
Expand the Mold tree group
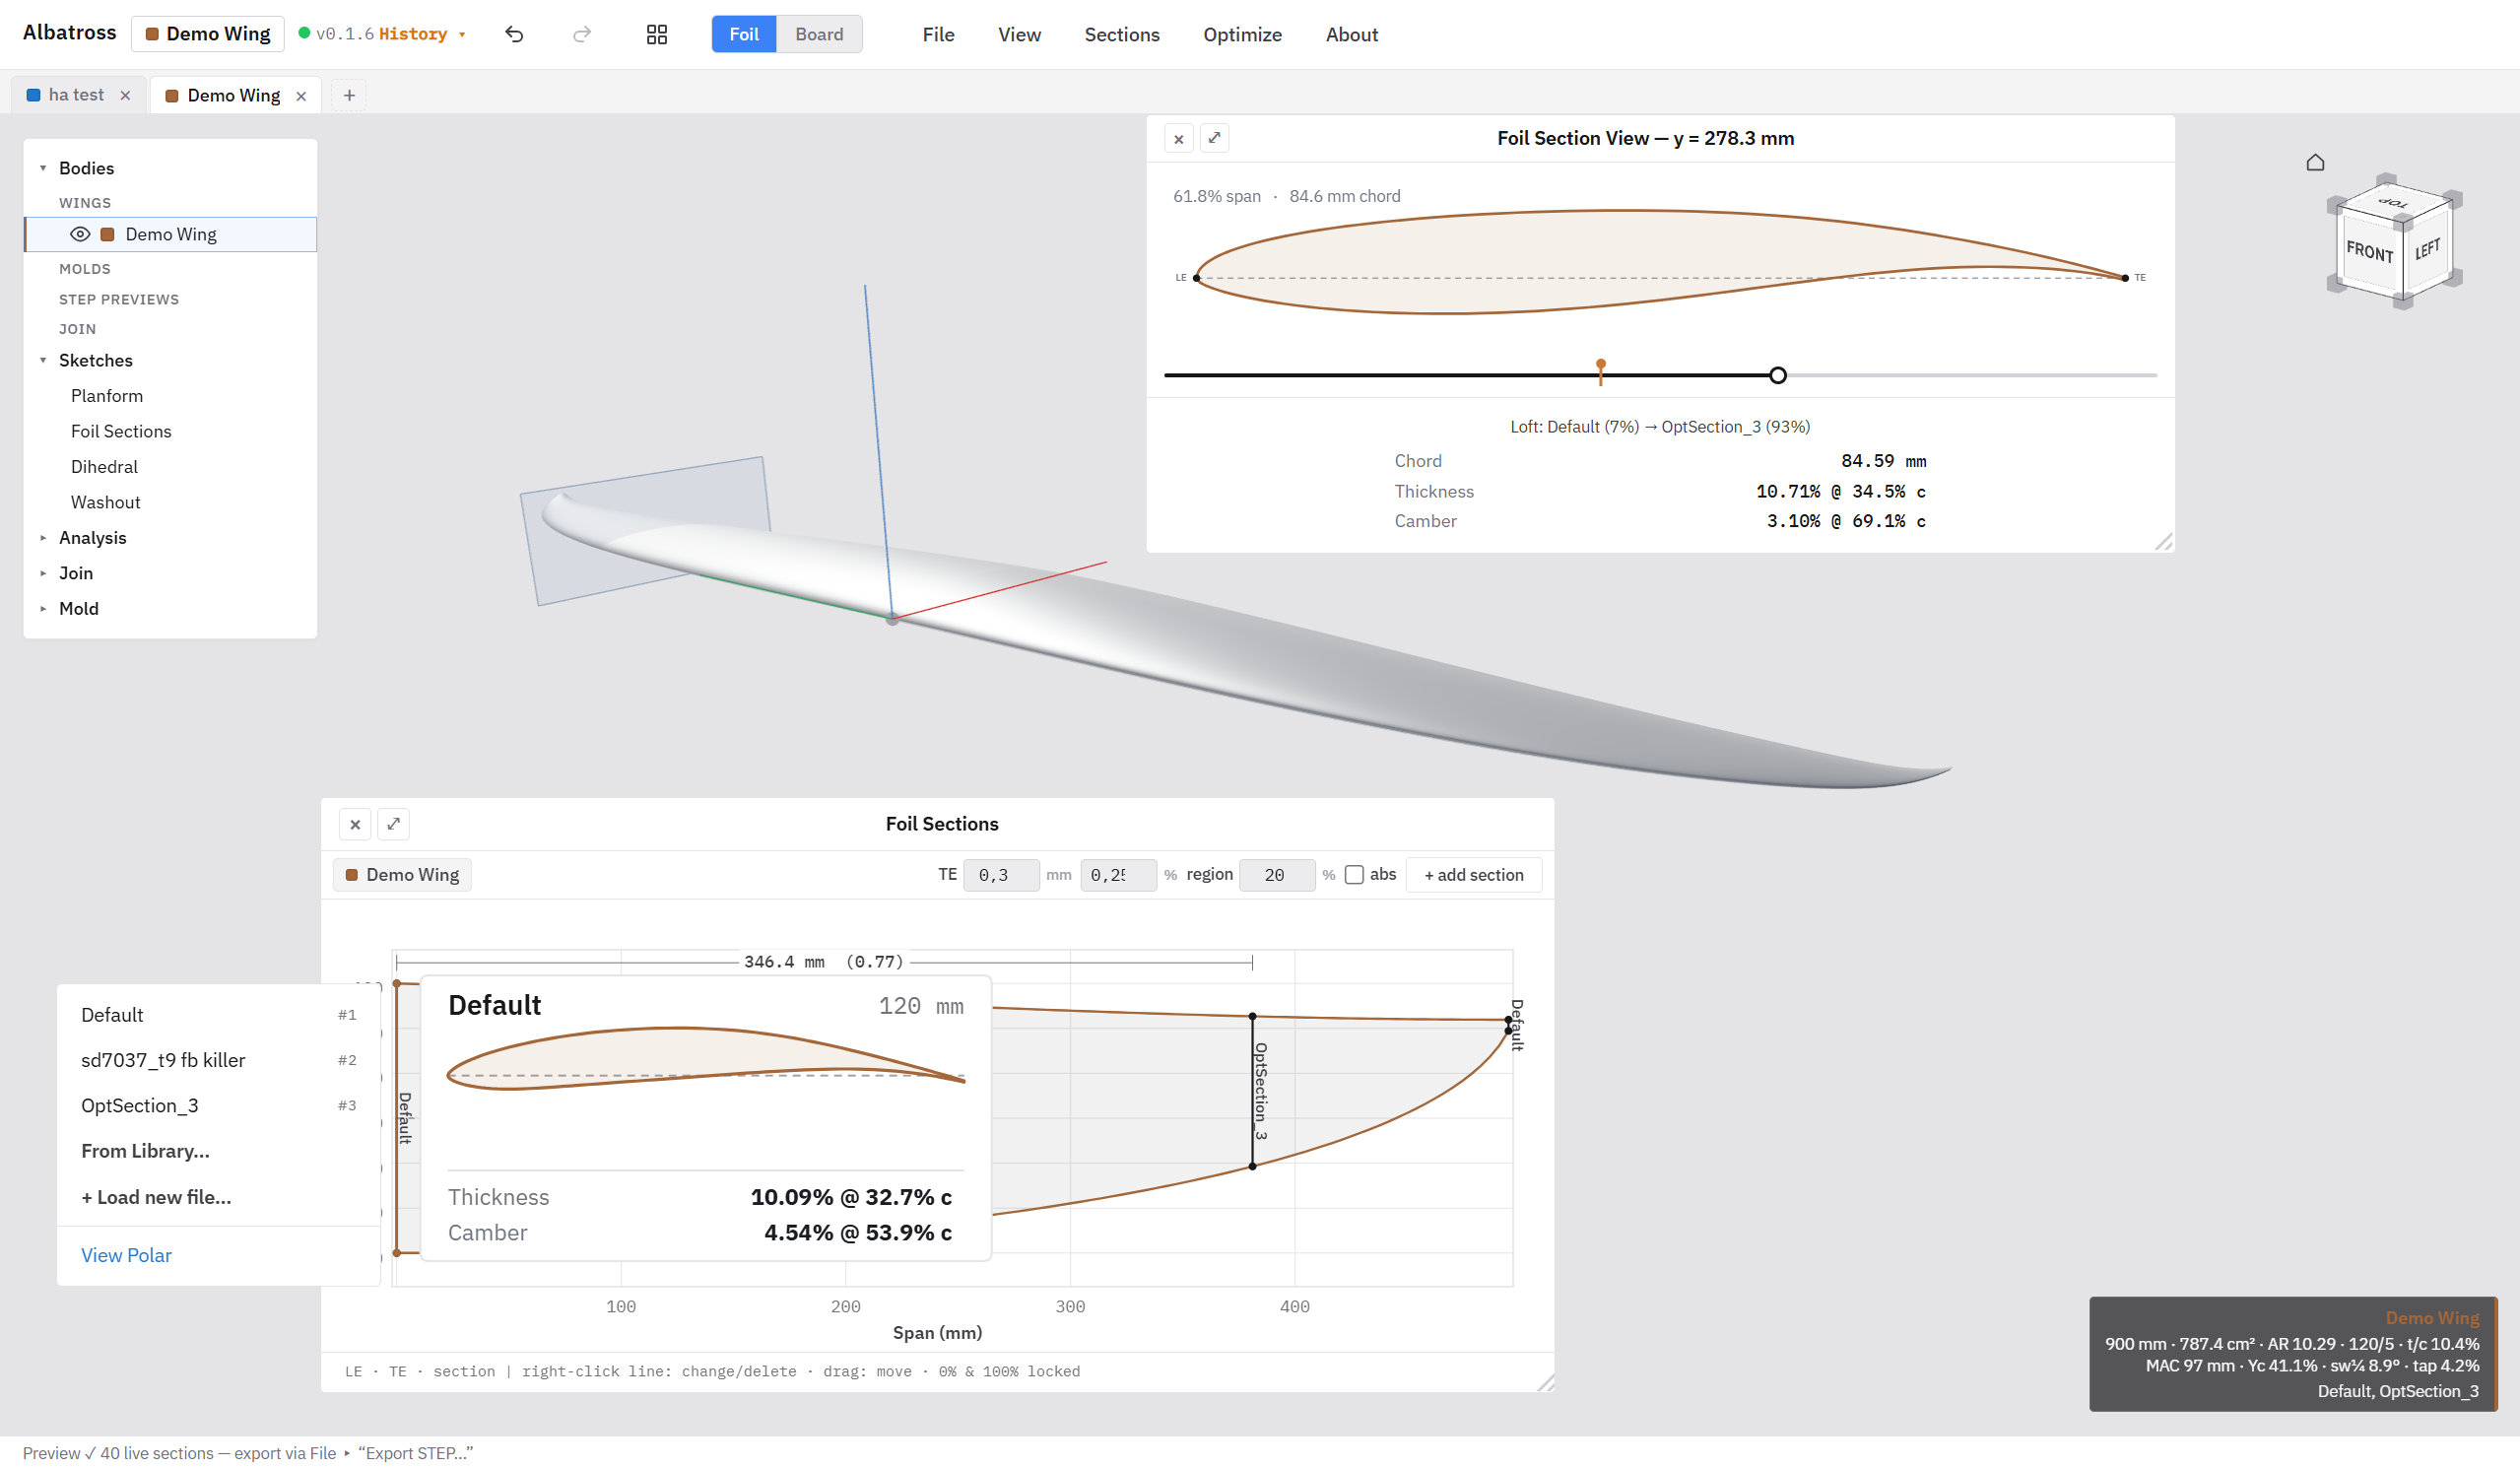point(43,609)
